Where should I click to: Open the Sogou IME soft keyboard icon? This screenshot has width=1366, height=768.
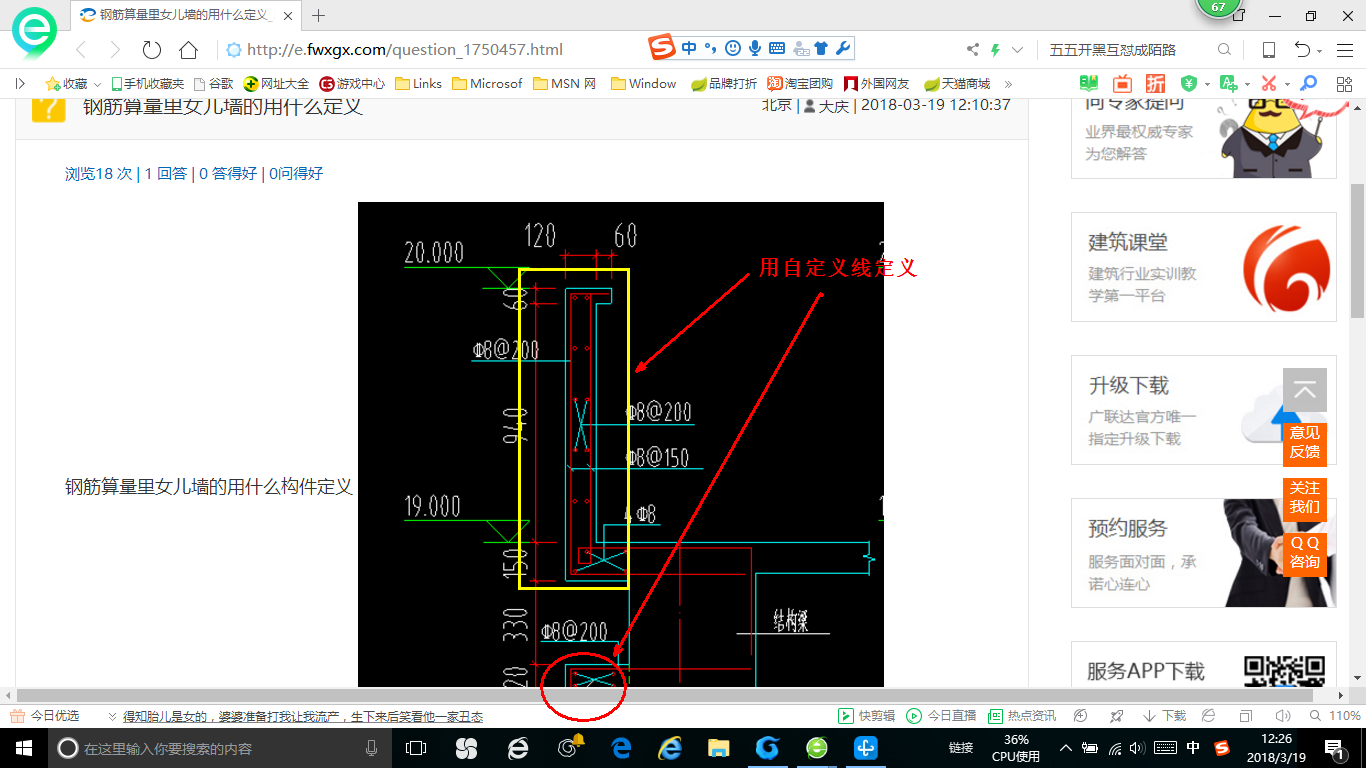pos(776,48)
